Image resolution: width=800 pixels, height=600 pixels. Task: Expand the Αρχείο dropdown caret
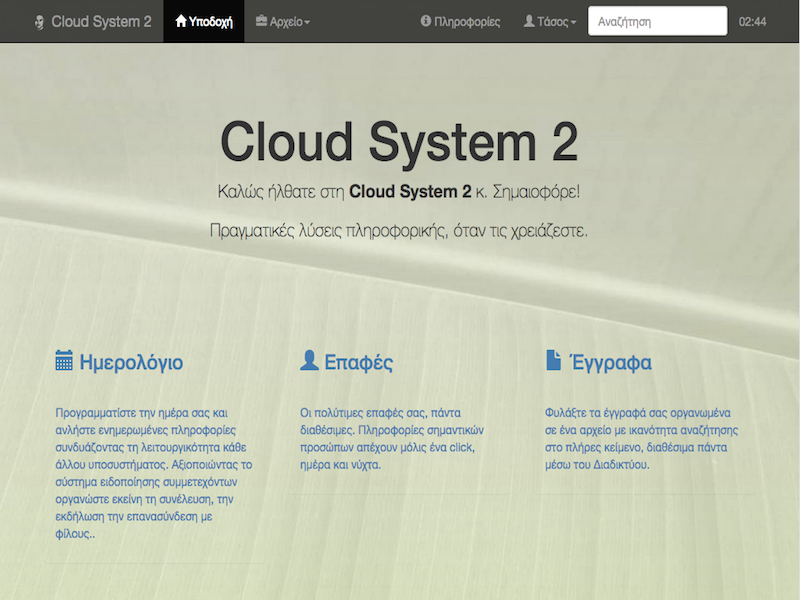coord(307,22)
